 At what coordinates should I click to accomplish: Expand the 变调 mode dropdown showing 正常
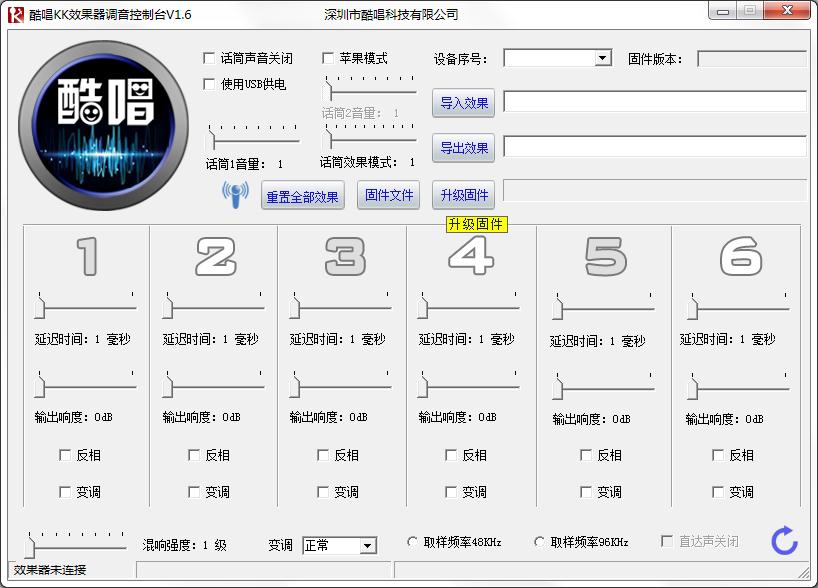point(367,546)
